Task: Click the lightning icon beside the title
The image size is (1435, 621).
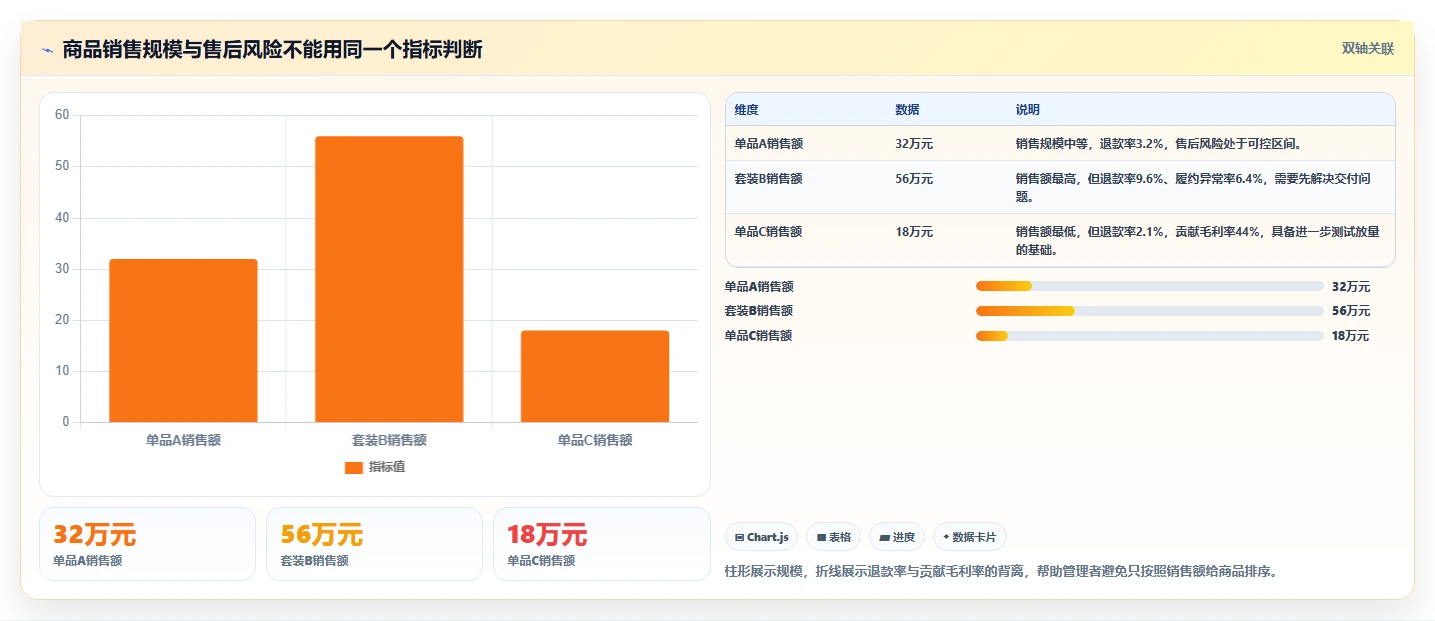Action: (47, 49)
